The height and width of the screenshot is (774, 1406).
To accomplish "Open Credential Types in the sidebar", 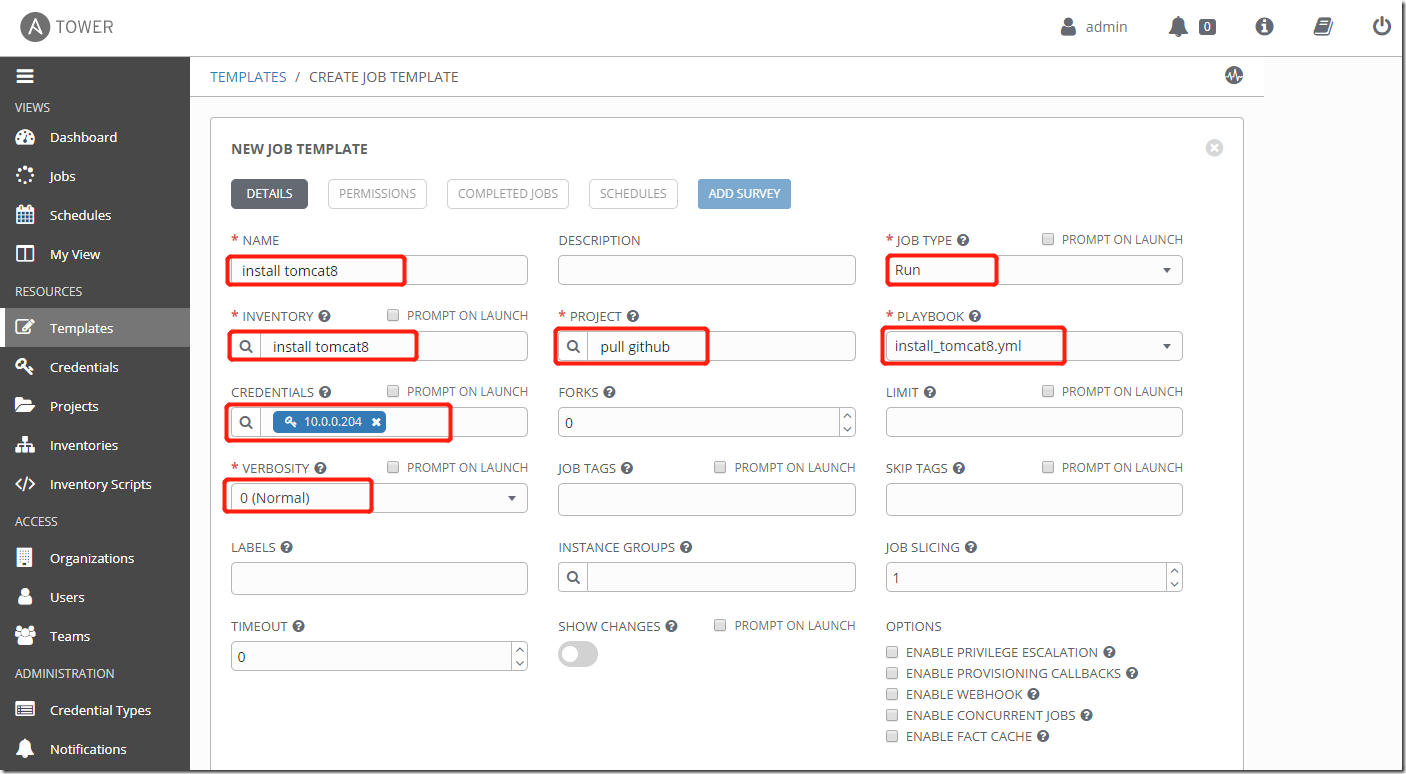I will point(95,710).
